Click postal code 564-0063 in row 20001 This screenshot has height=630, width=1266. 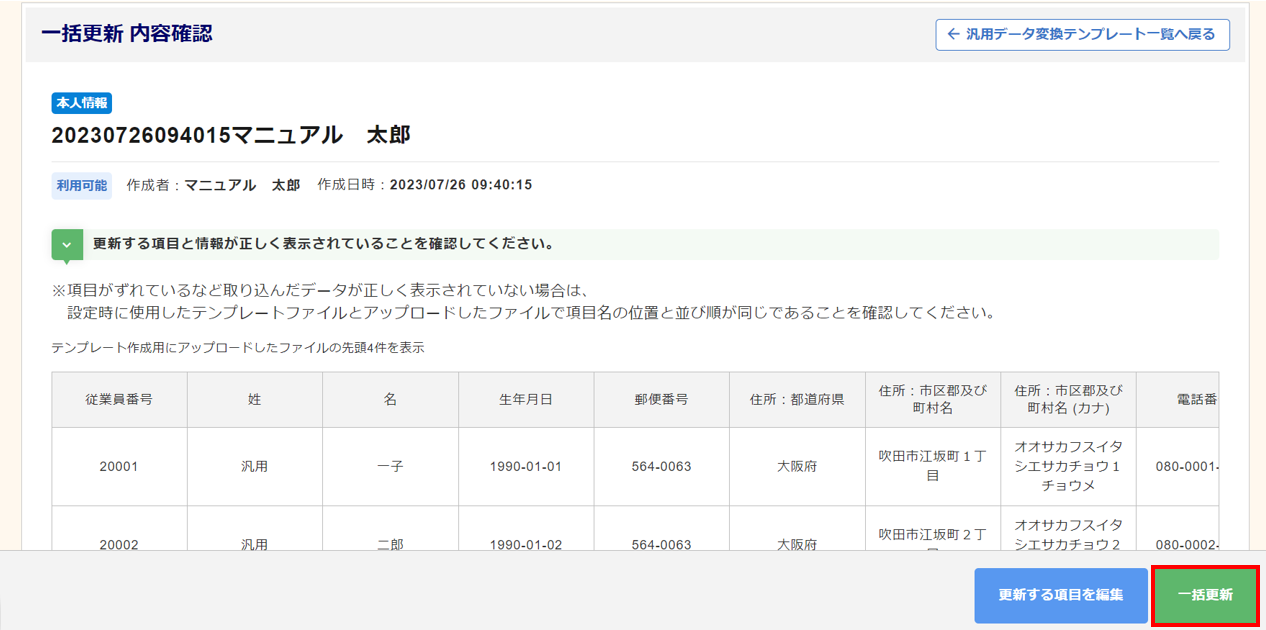(x=662, y=467)
